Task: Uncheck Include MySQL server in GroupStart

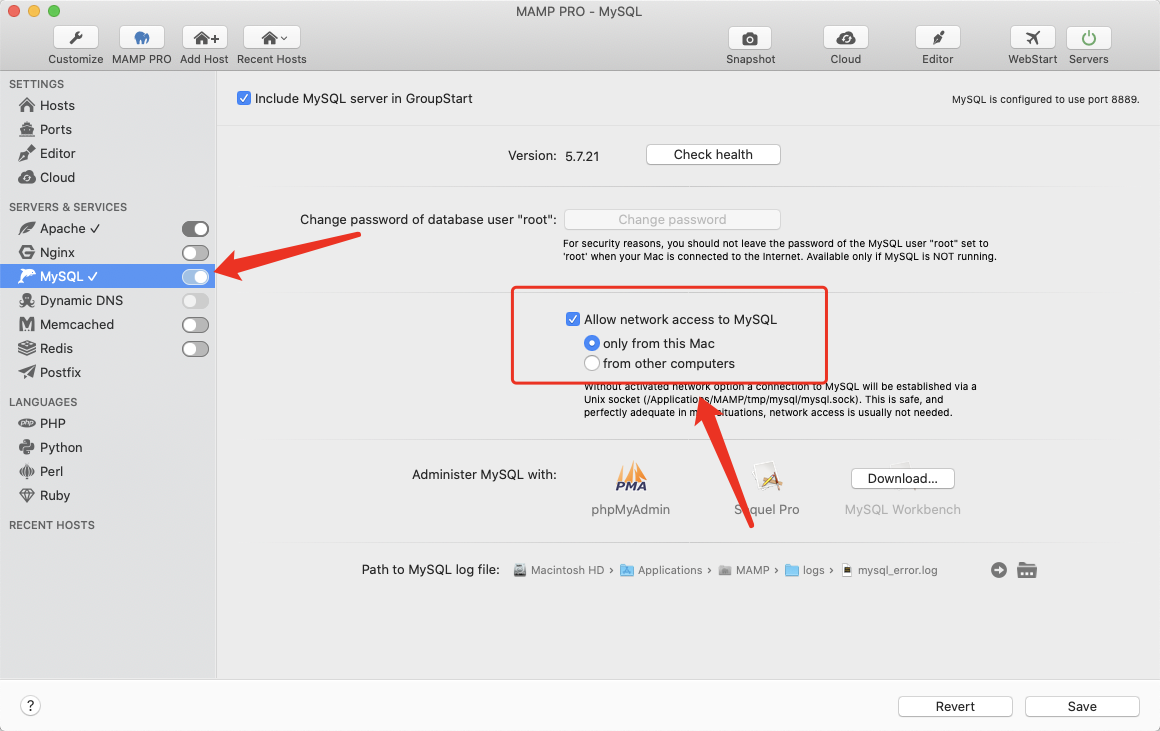Action: pyautogui.click(x=243, y=98)
